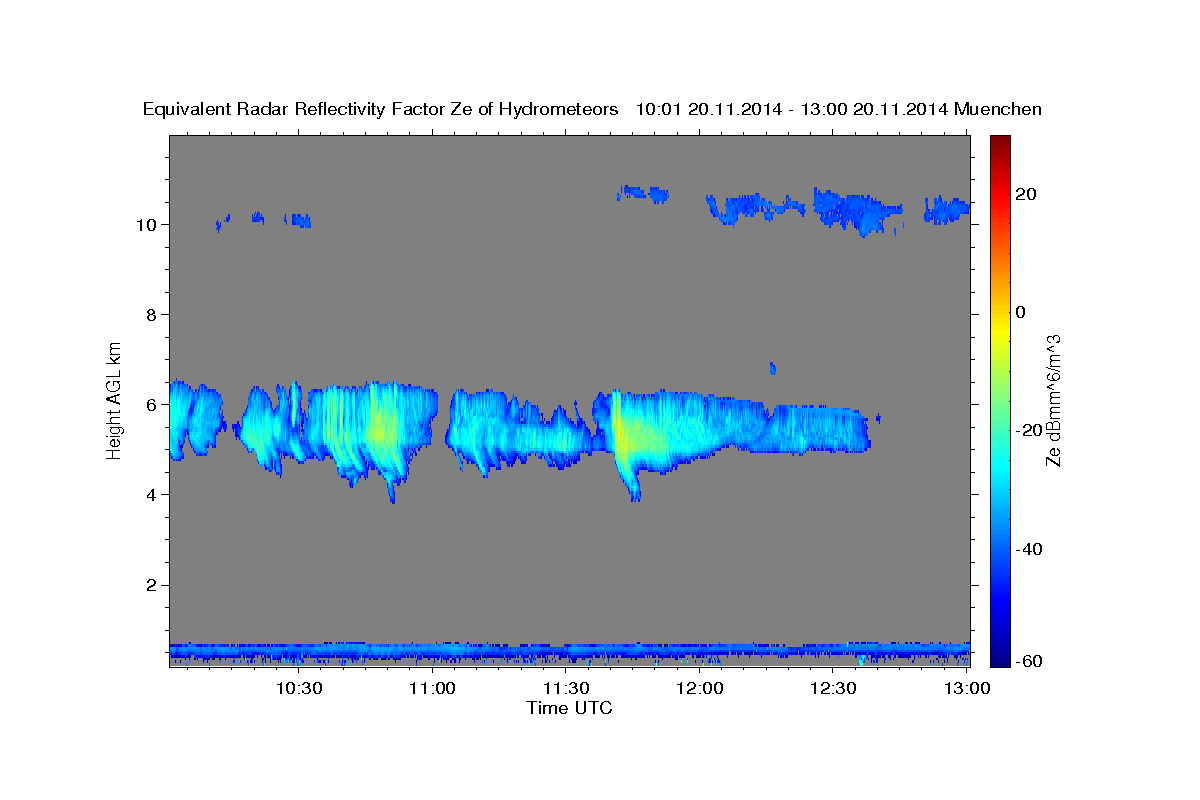Screen dimensions: 1200x800
Task: Click the '12:00' time tick label
Action: pos(700,689)
